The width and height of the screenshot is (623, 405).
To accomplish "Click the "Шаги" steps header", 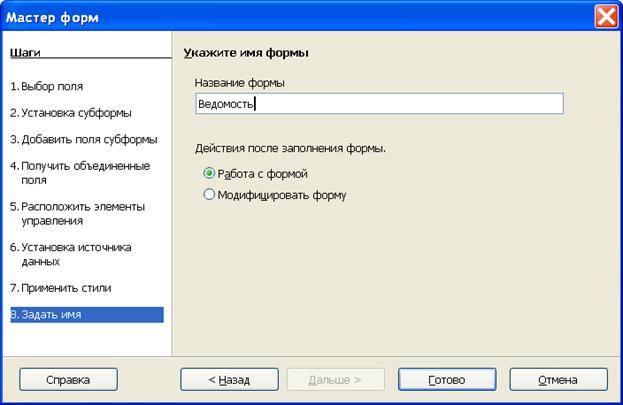I will click(x=25, y=52).
